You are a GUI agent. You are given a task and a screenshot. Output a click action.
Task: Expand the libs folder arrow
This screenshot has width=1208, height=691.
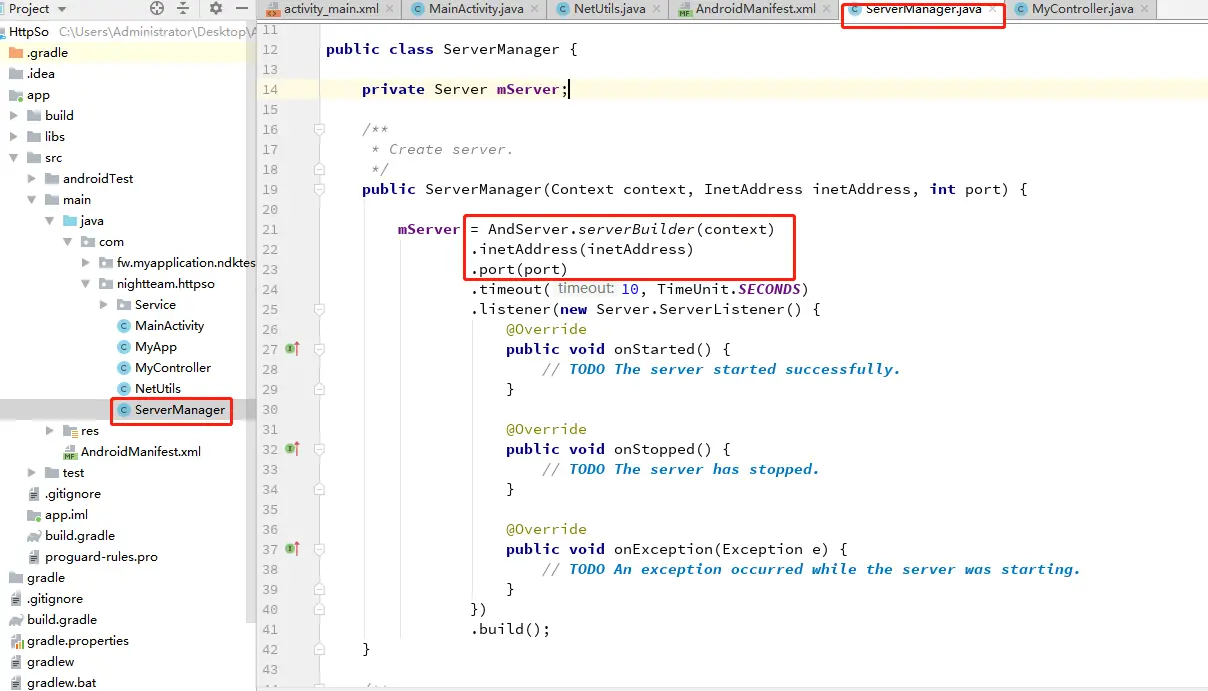pyautogui.click(x=14, y=137)
